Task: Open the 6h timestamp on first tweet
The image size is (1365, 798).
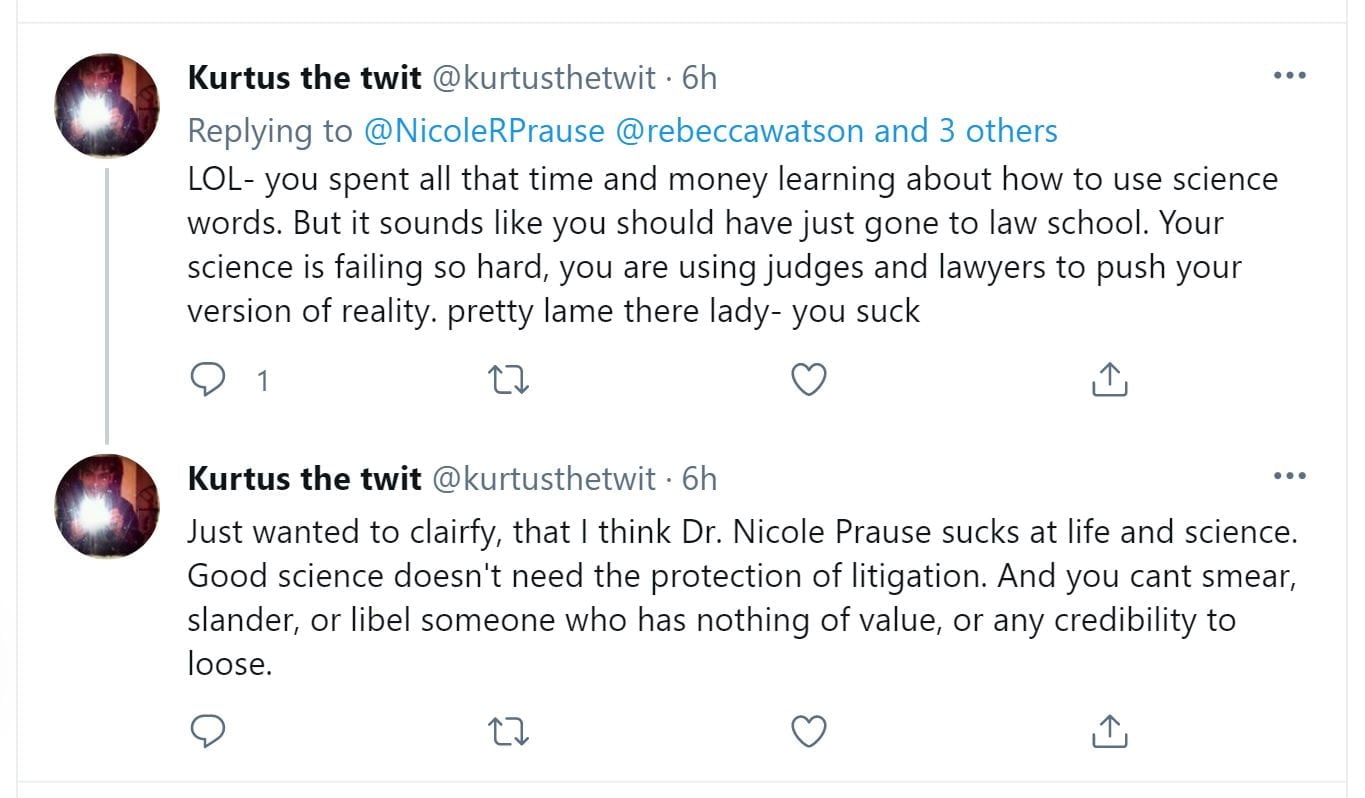Action: point(699,78)
